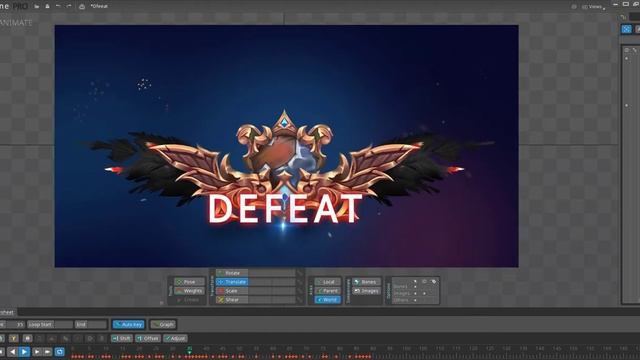Set axes to Parent

[x=328, y=291]
